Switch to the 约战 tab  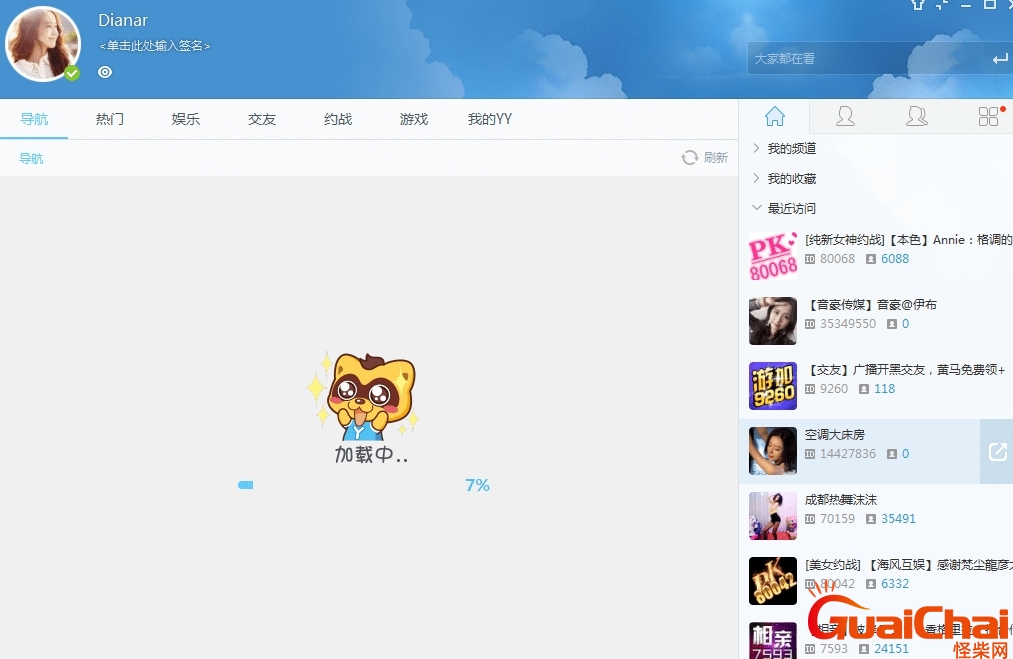pos(338,119)
